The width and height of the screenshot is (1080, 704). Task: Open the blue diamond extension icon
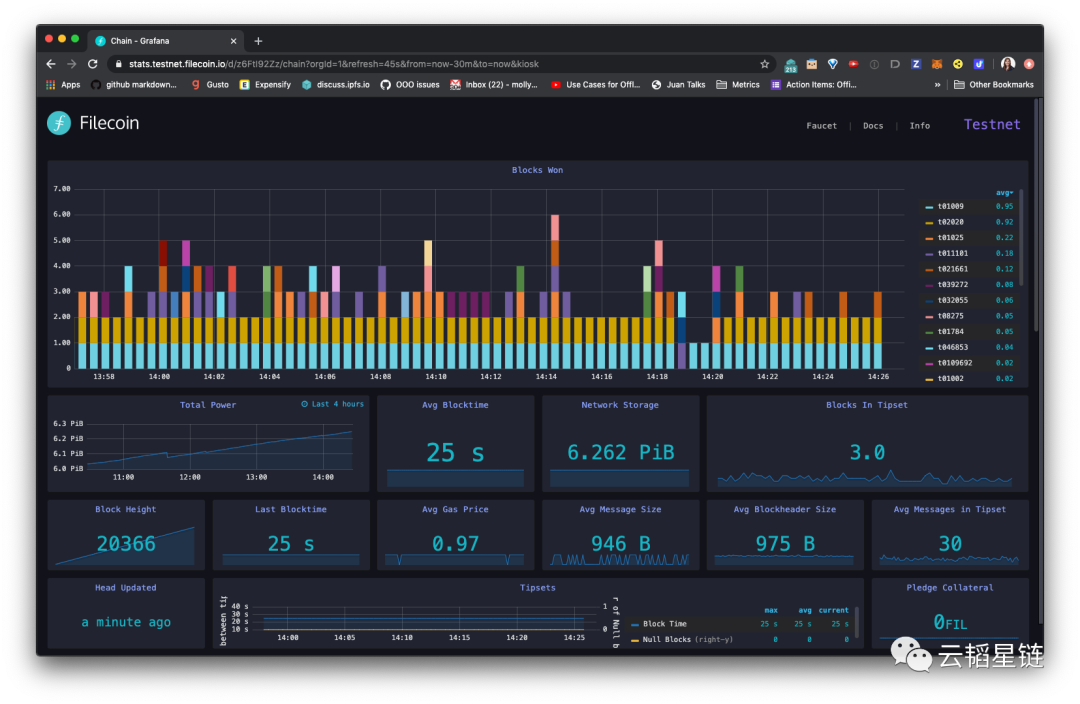[833, 64]
